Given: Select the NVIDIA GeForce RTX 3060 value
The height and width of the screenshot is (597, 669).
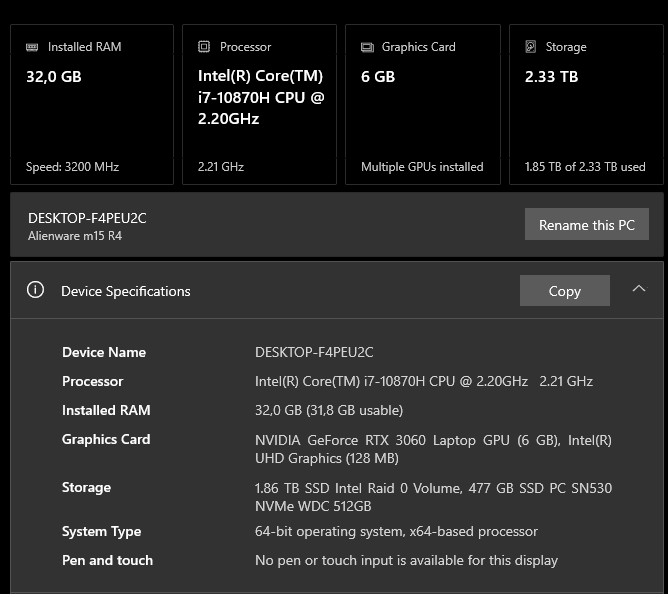Looking at the screenshot, I should pos(433,449).
